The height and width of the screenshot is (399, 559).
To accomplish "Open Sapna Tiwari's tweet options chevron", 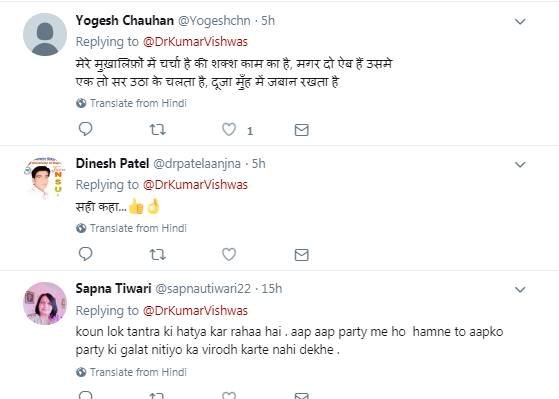I will tap(520, 290).
